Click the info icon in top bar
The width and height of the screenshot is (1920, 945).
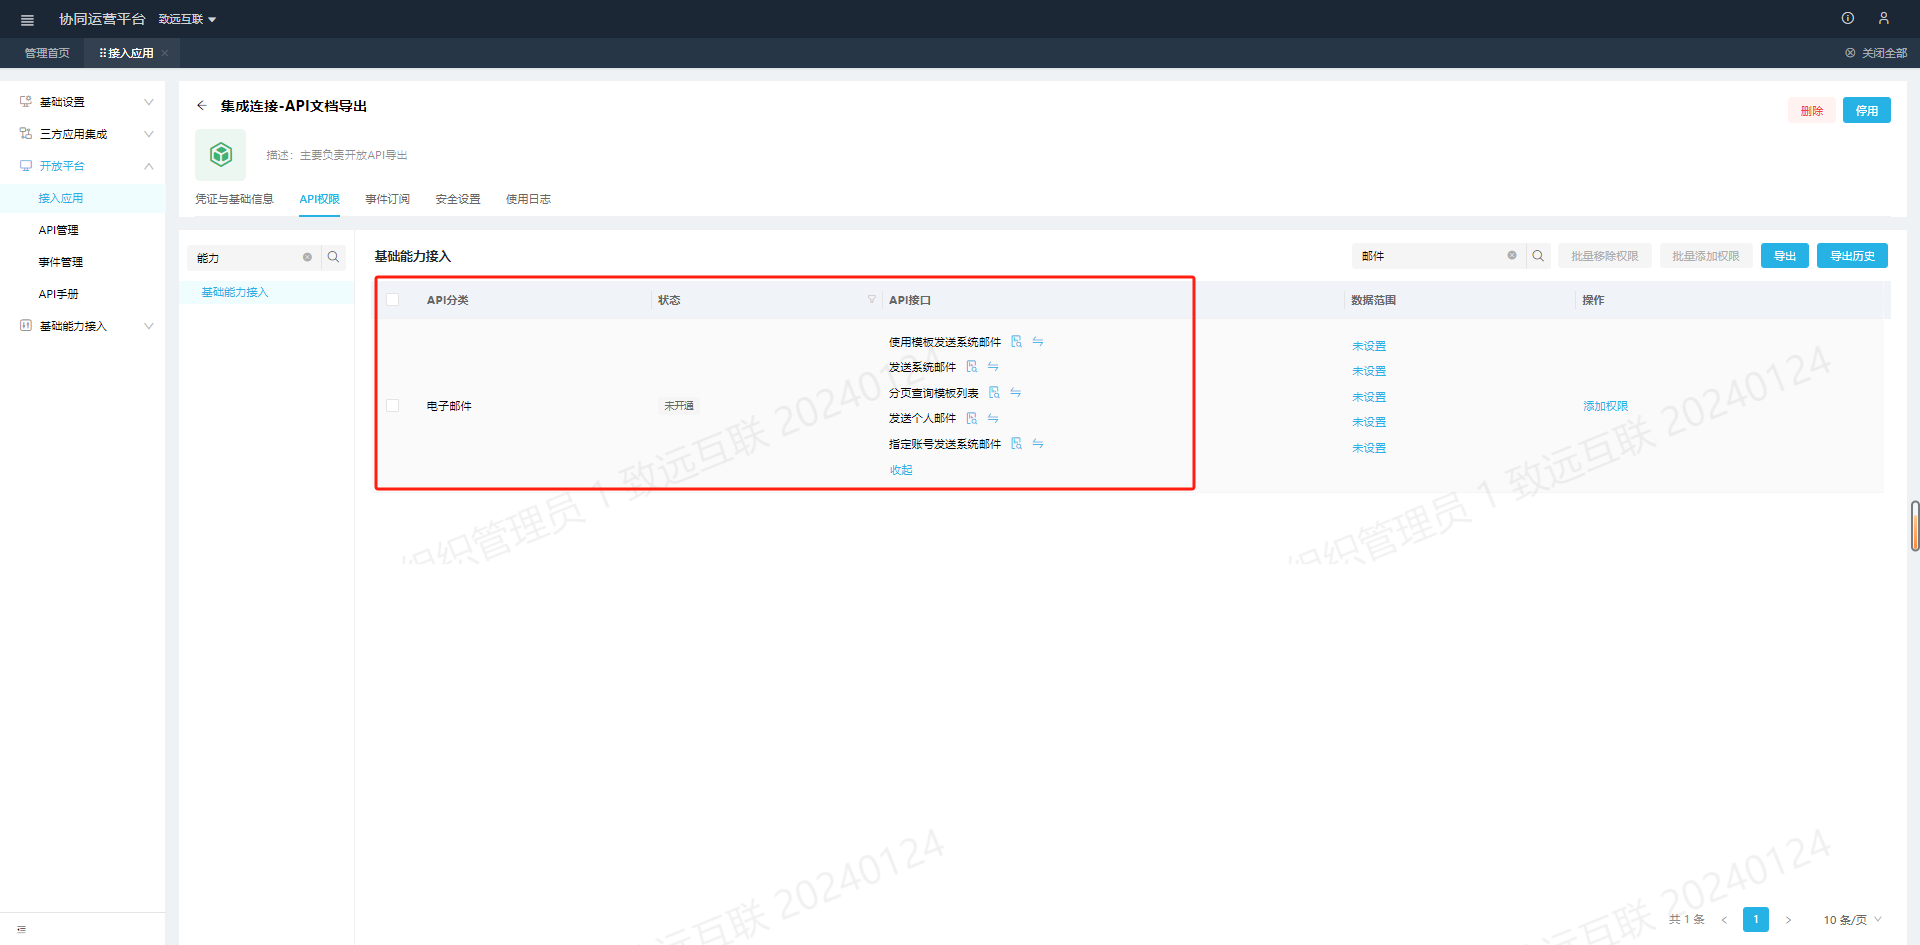[x=1848, y=18]
